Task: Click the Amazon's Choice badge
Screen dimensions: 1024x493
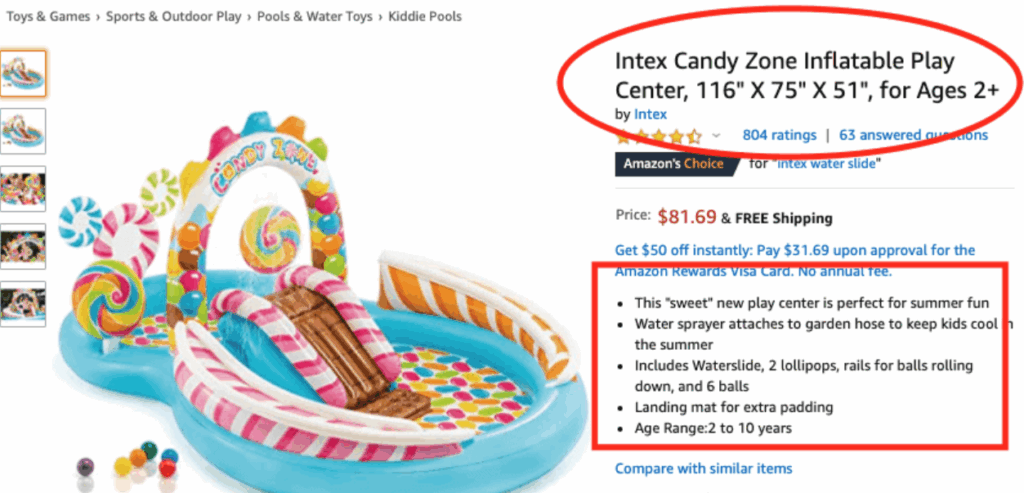Action: pyautogui.click(x=675, y=164)
